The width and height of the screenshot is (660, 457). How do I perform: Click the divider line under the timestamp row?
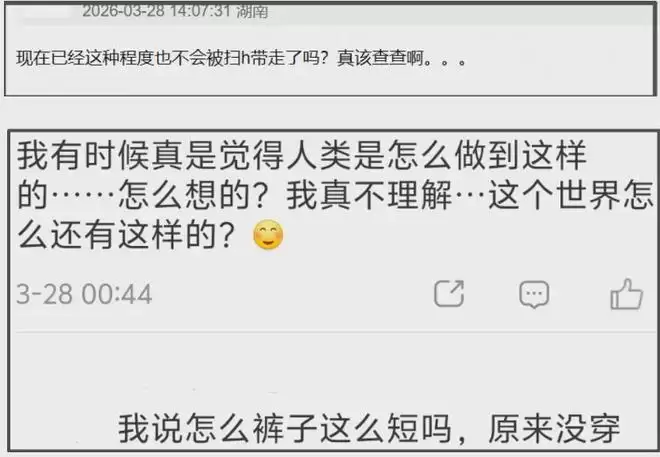click(335, 332)
